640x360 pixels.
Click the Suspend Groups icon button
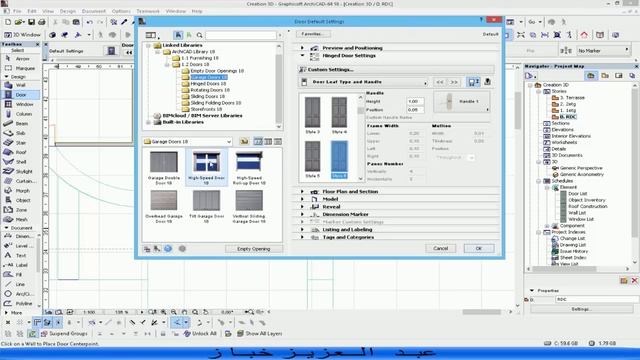pyautogui.click(x=44, y=333)
